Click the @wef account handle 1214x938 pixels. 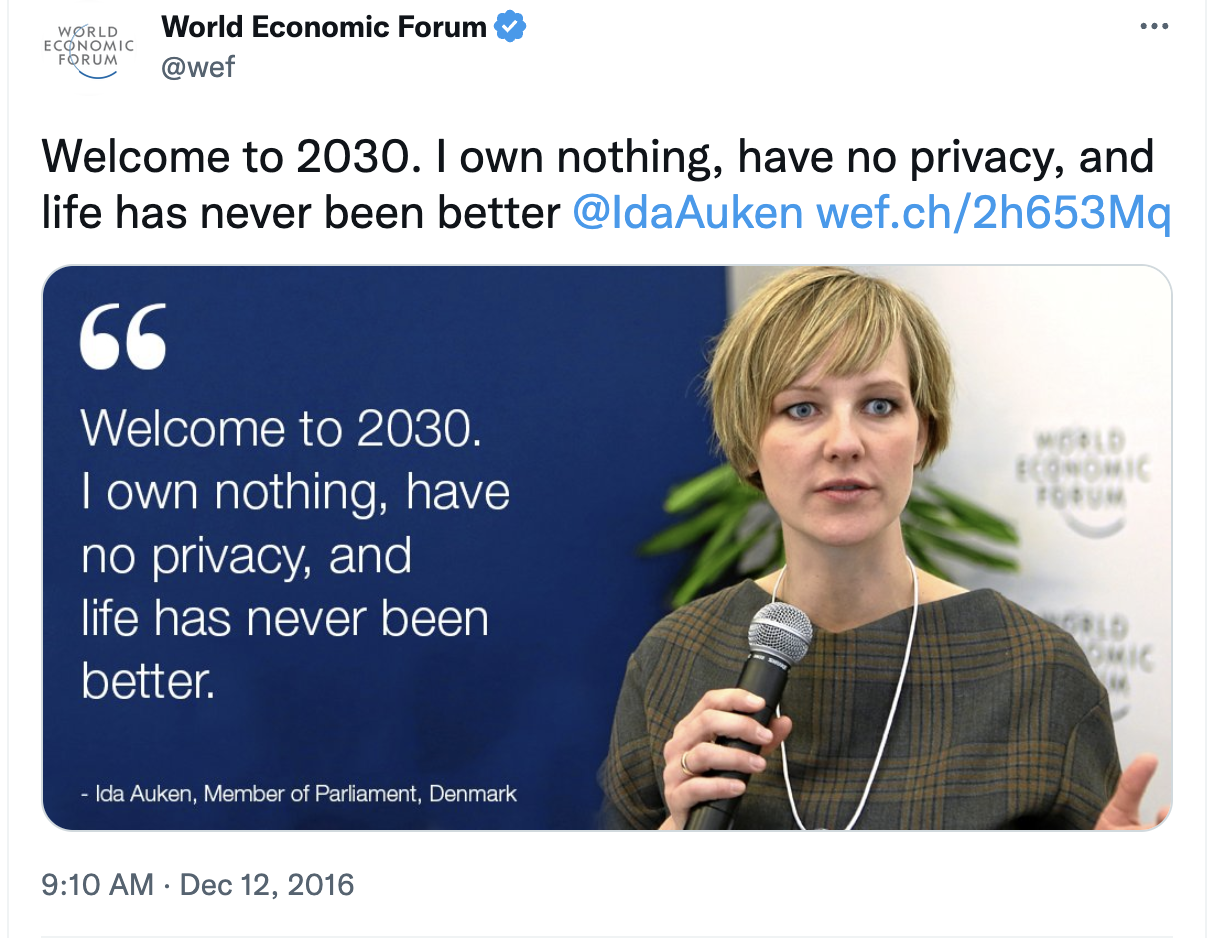pyautogui.click(x=197, y=68)
